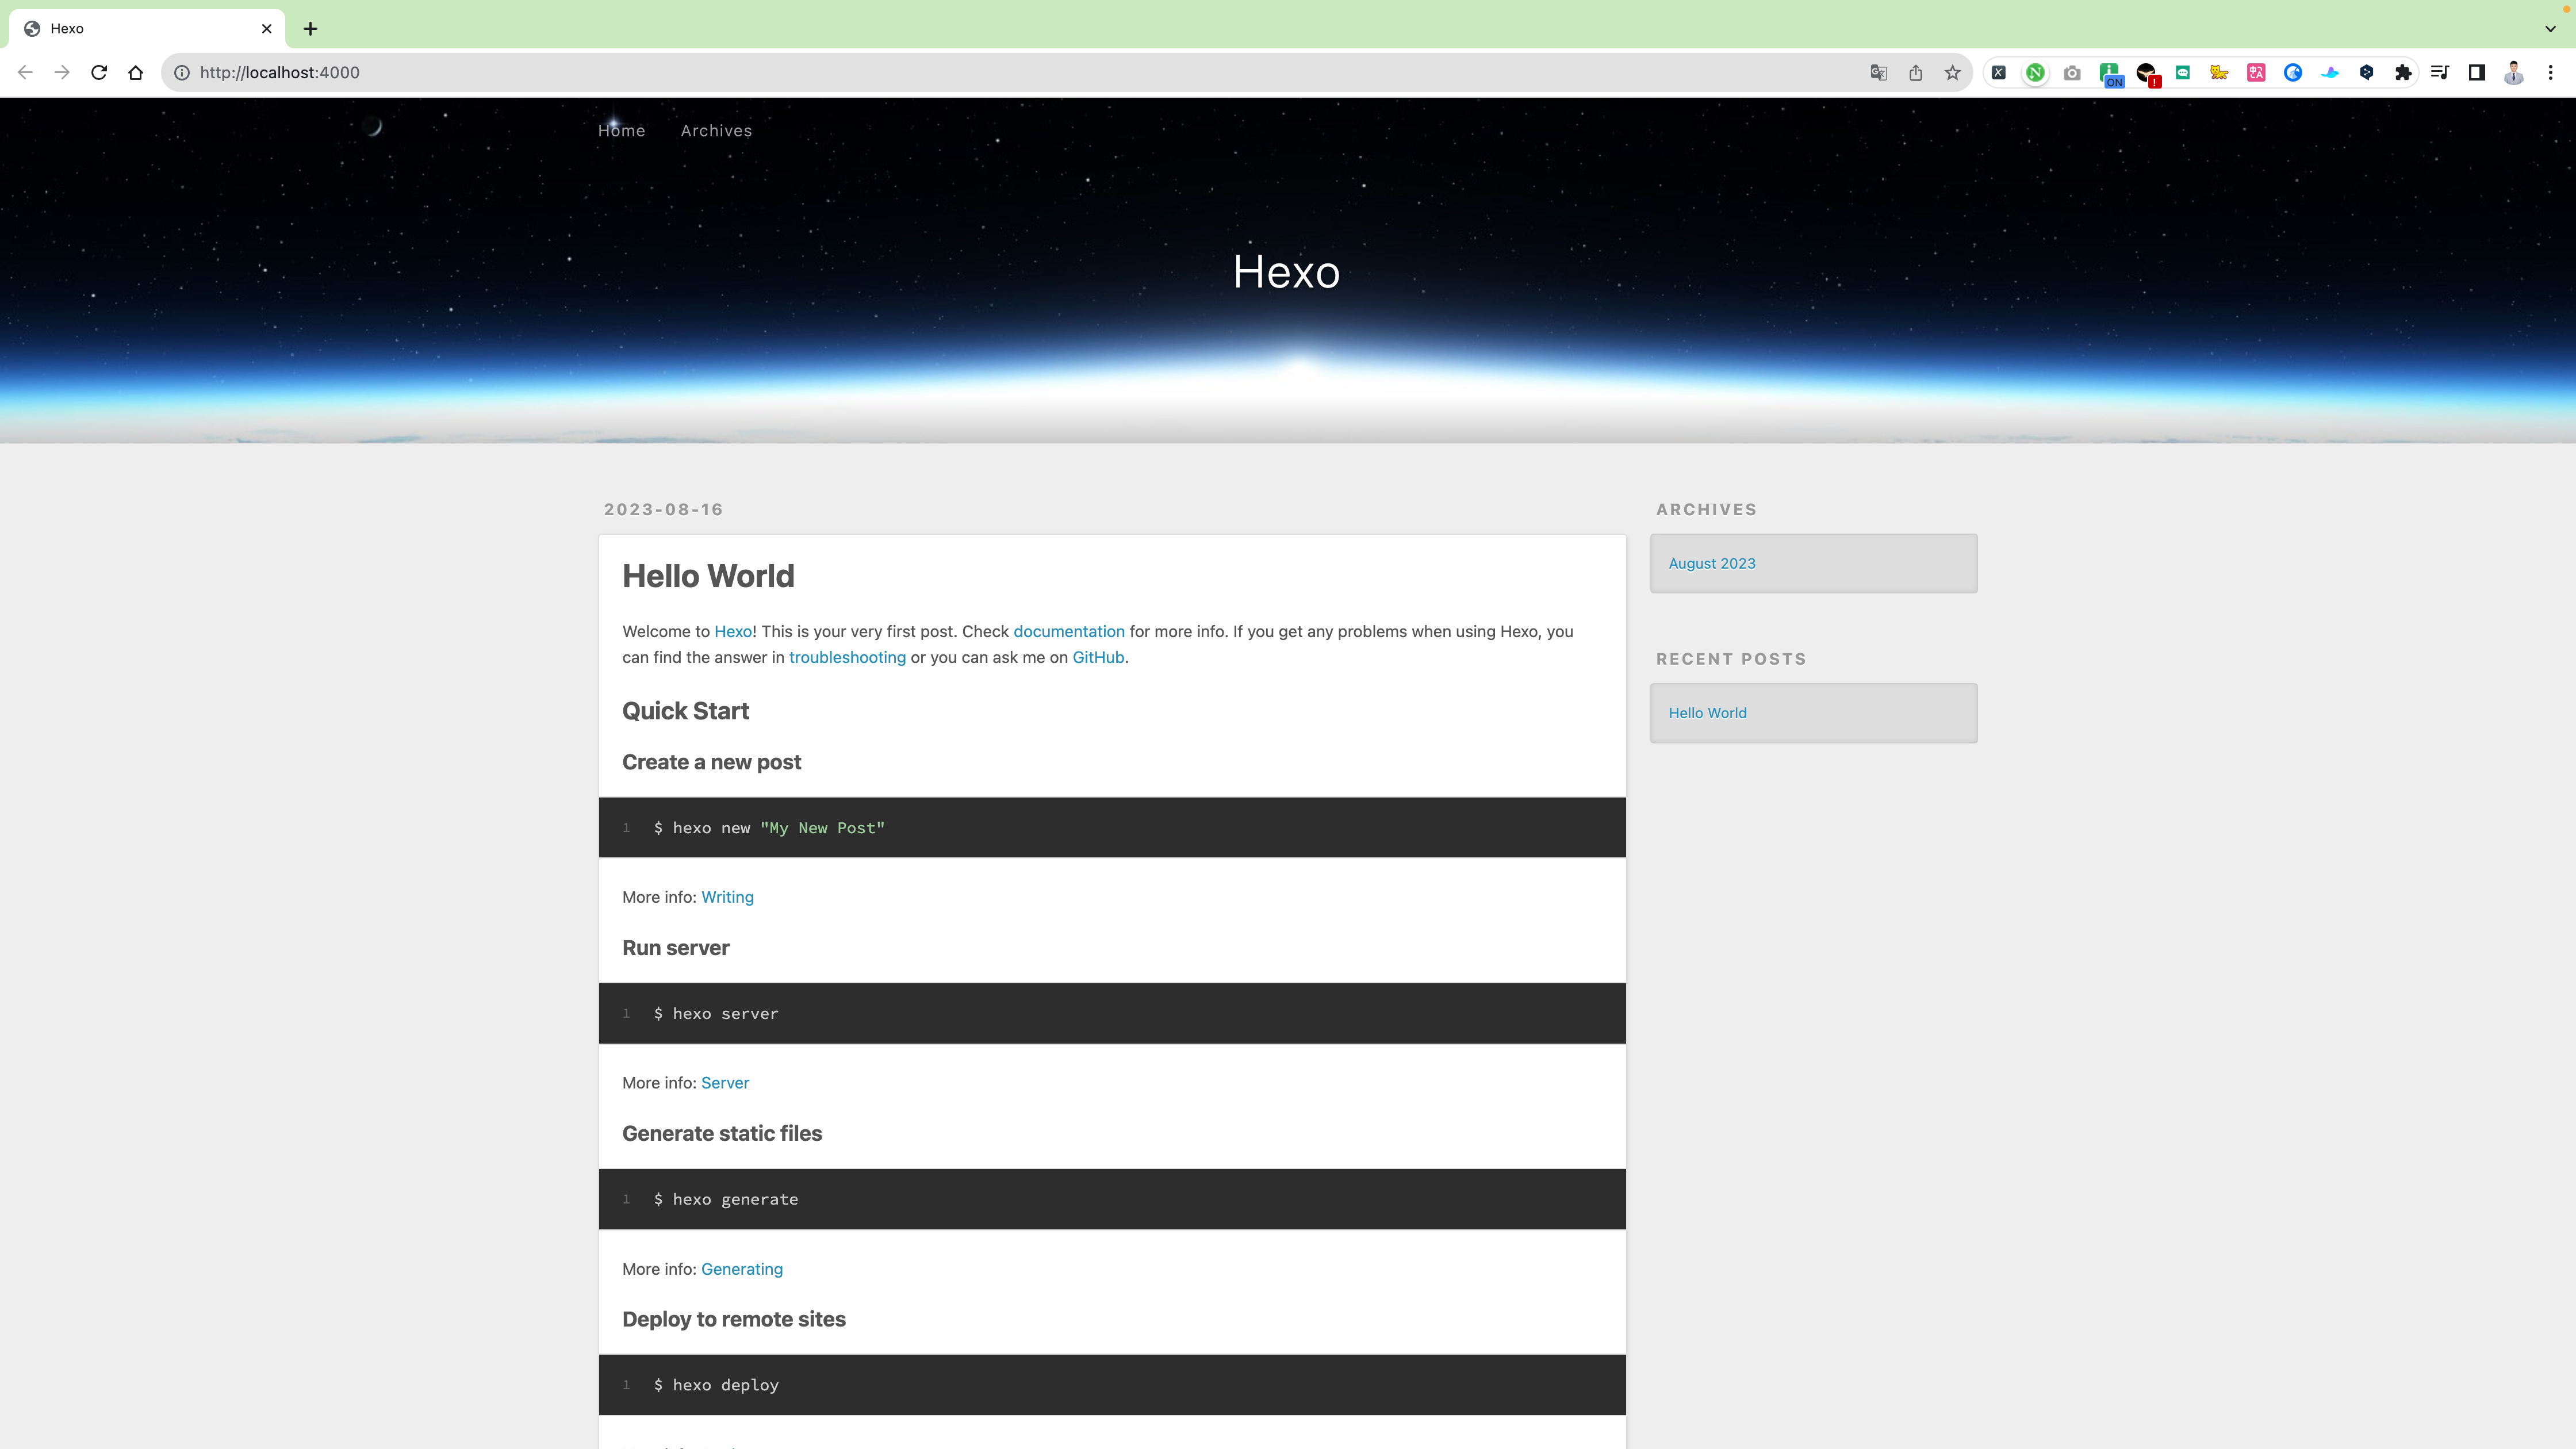This screenshot has height=1449, width=2576.
Task: Open Chrome's three-dot menu
Action: point(2551,72)
